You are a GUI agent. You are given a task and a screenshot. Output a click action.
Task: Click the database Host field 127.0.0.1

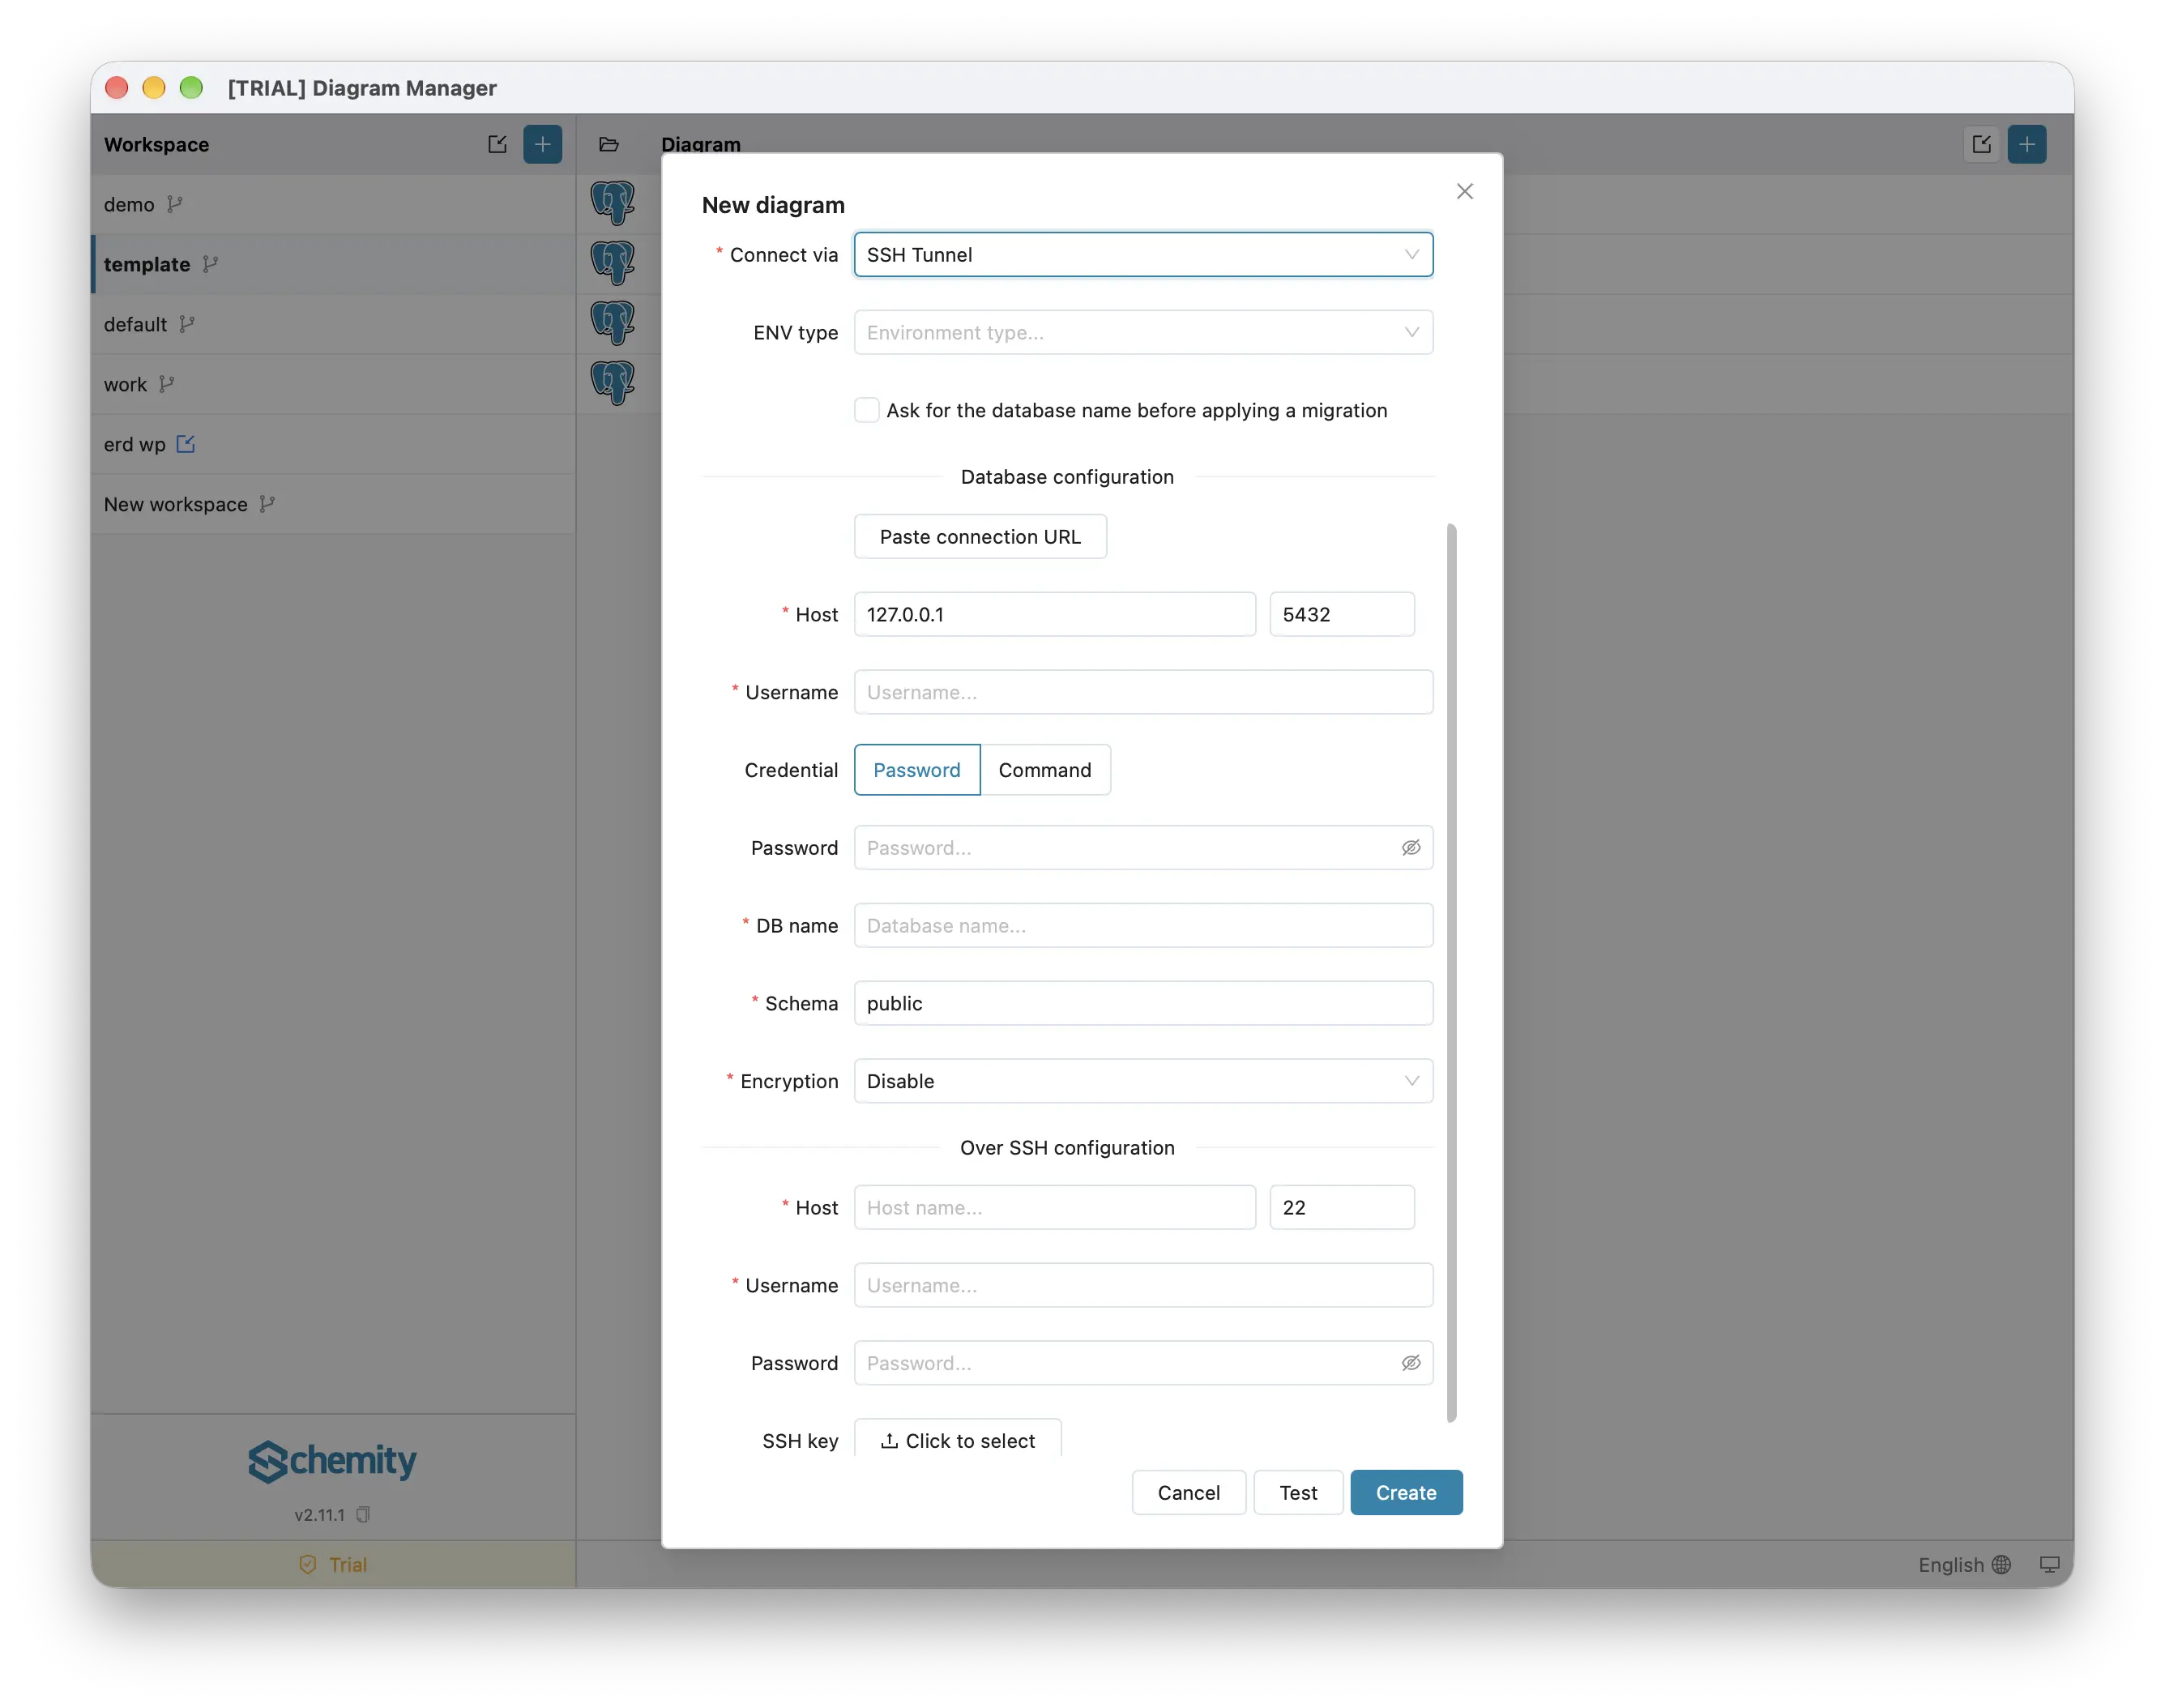(x=1054, y=614)
